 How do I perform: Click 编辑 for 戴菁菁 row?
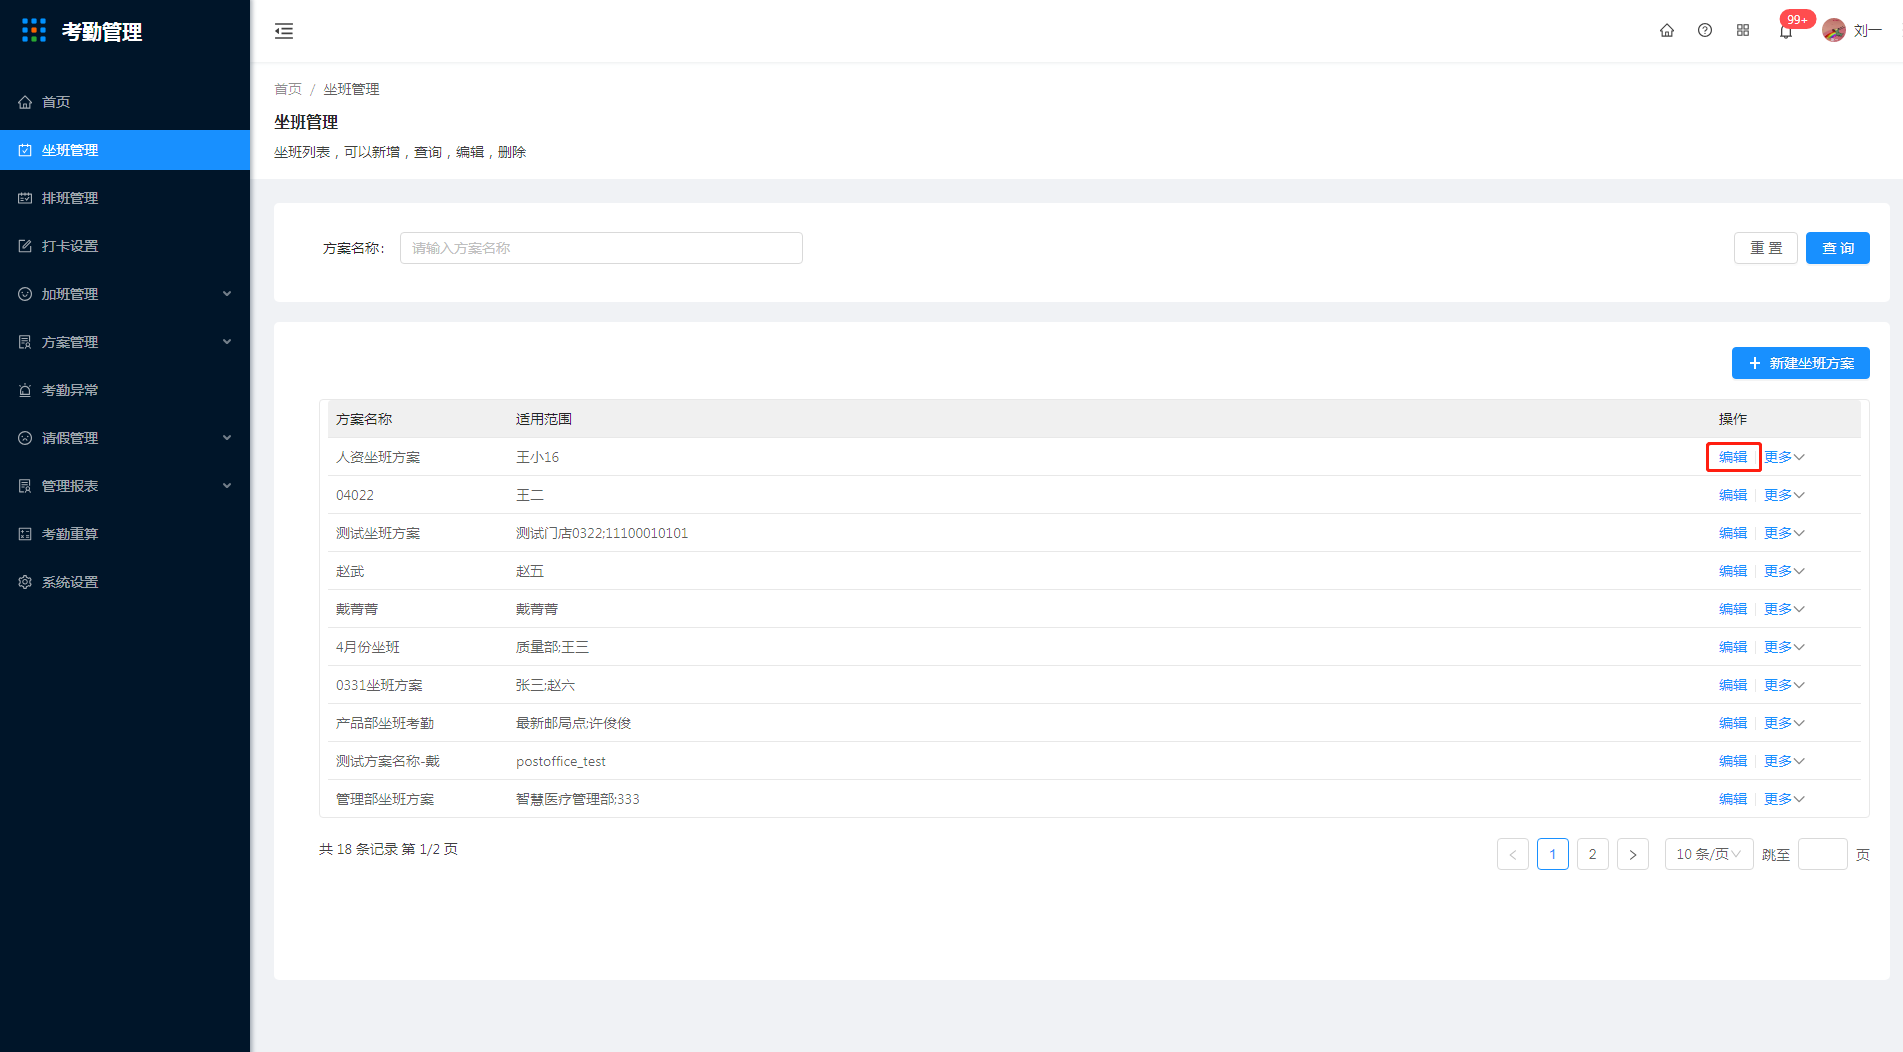(1733, 609)
